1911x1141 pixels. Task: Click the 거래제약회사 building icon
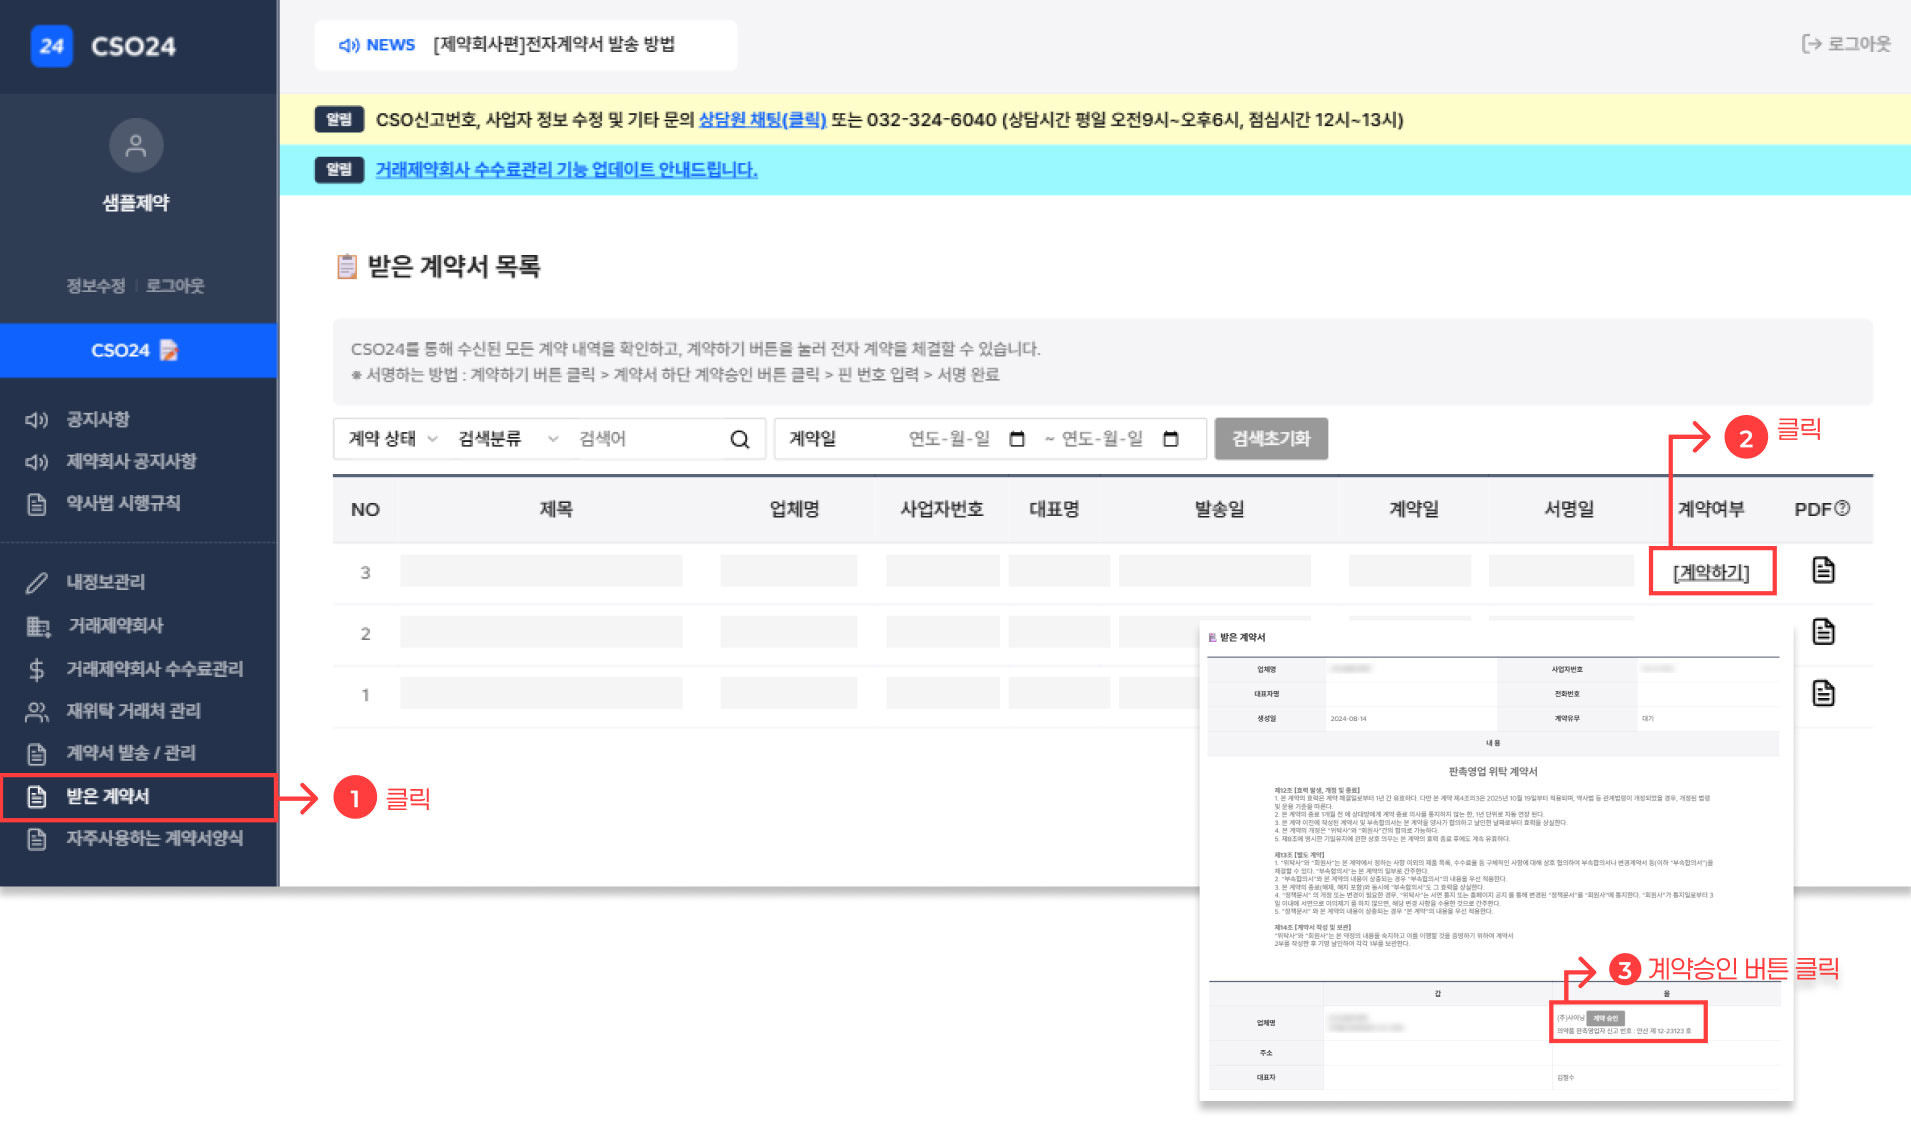[38, 626]
